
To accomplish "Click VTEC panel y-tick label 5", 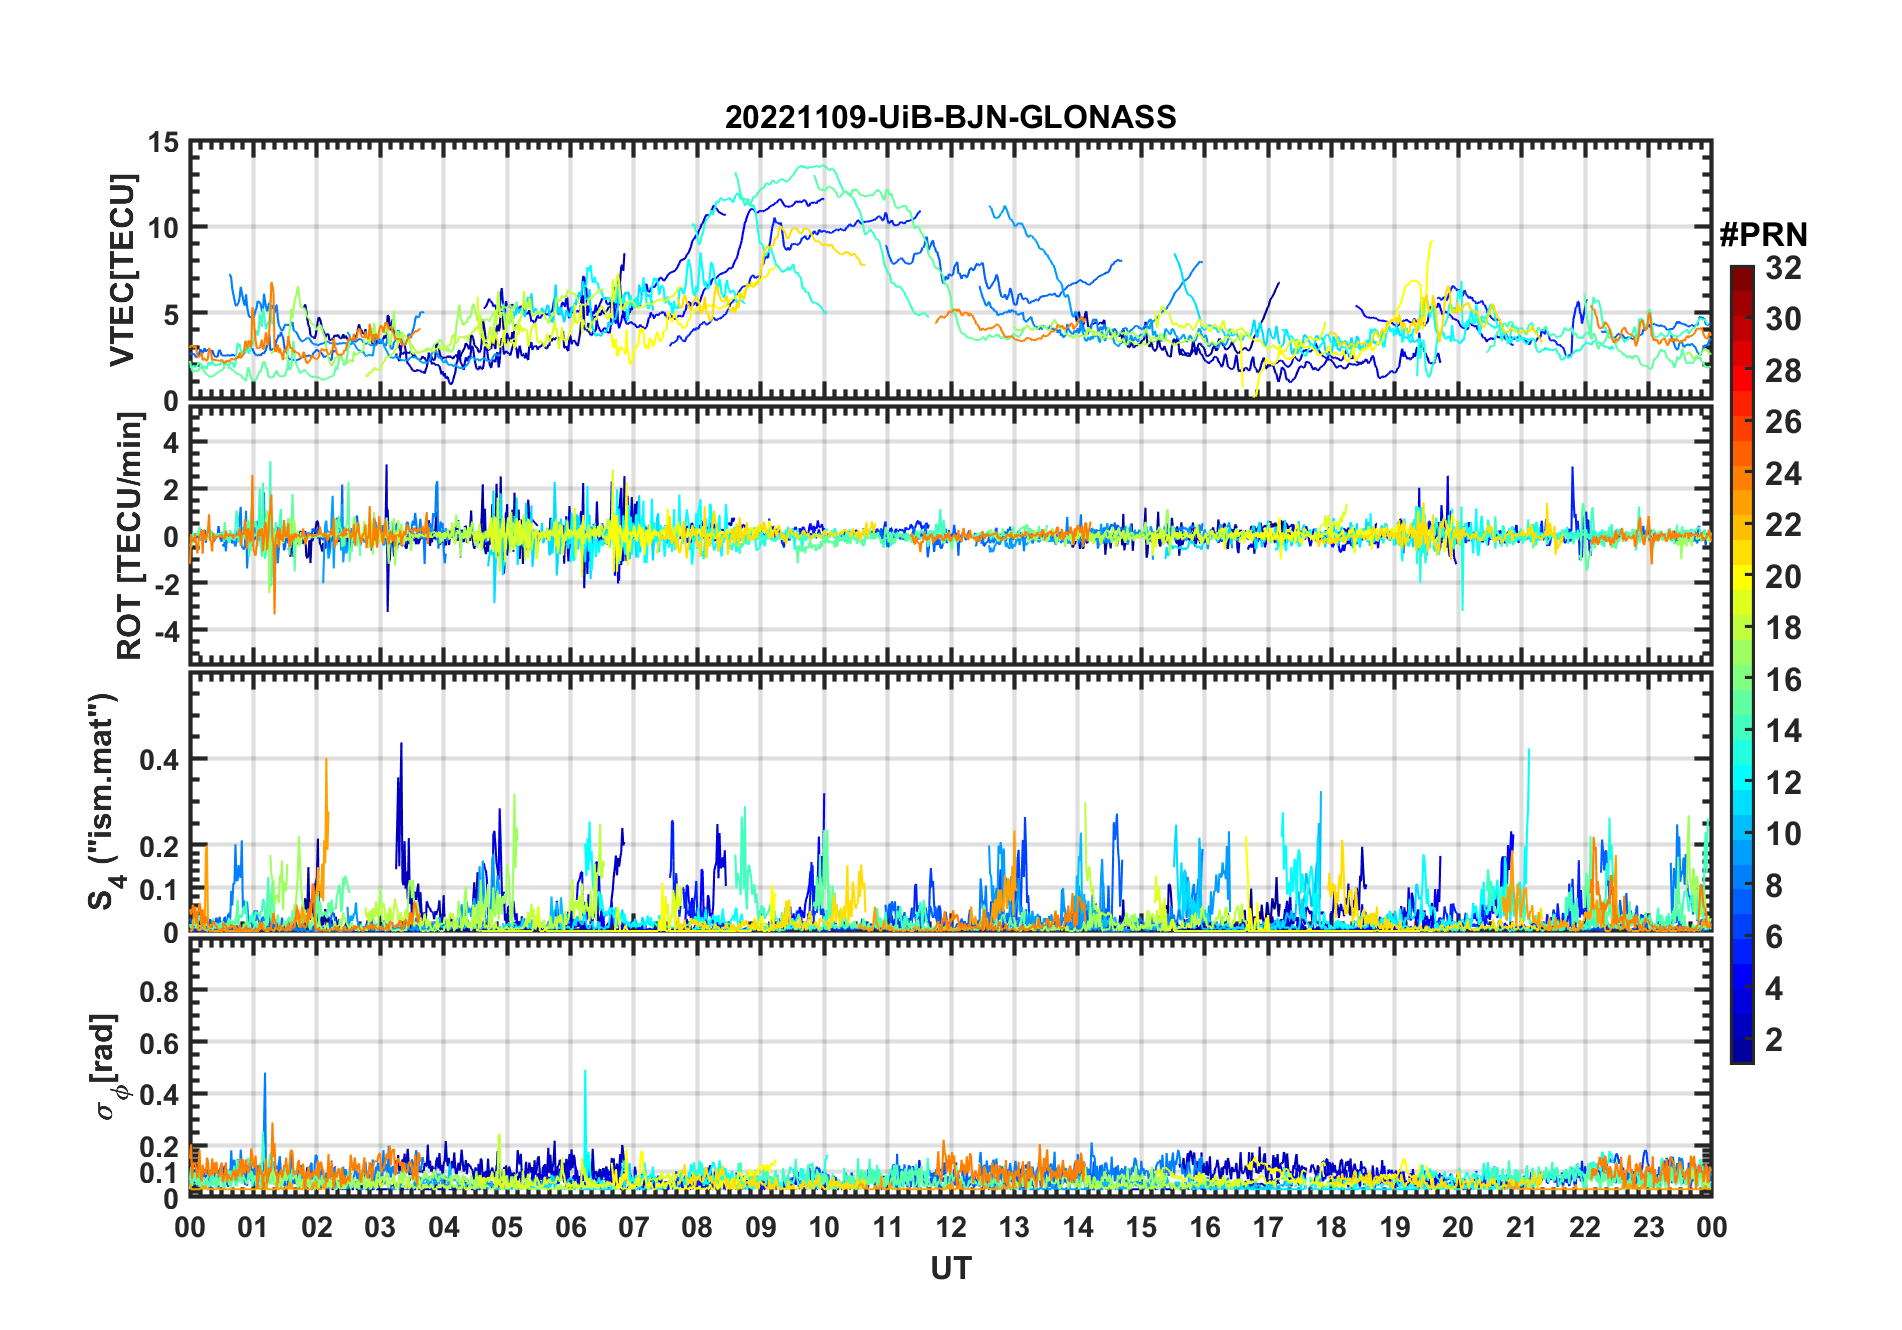I will pyautogui.click(x=172, y=315).
